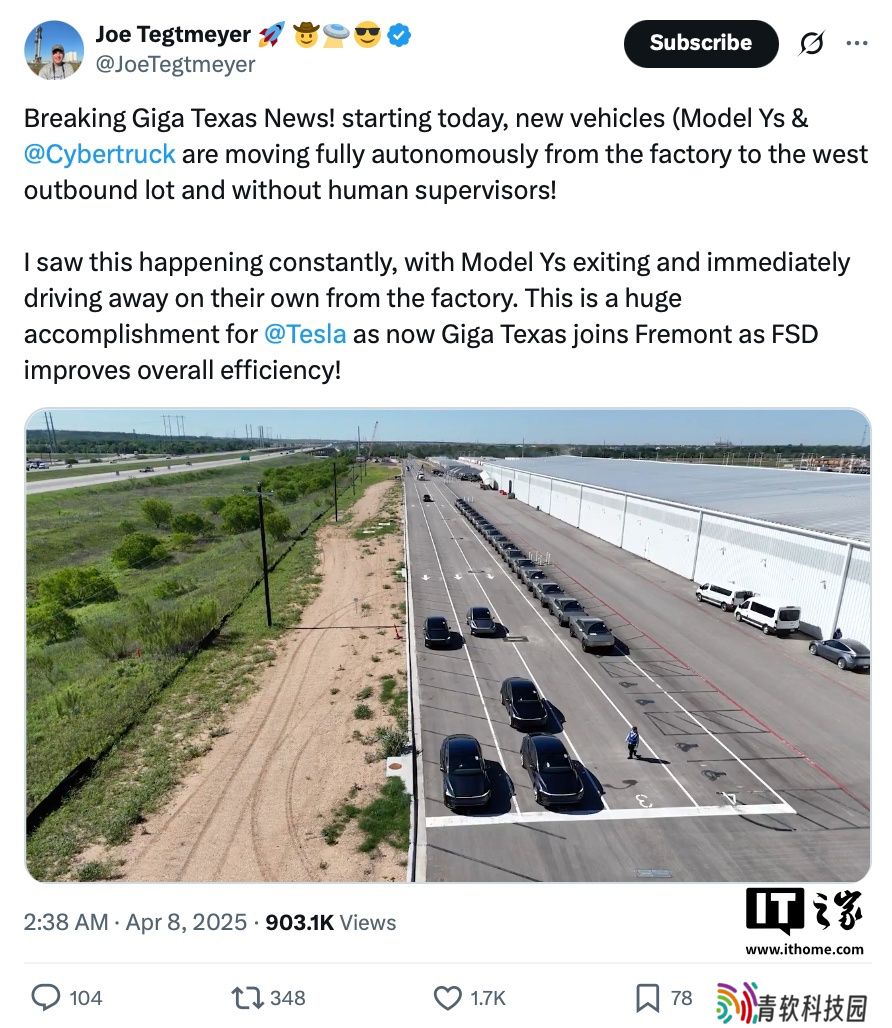Click the @JoeTegtmeyer handle
Viewport: 892px width, 1028px height.
tap(175, 64)
